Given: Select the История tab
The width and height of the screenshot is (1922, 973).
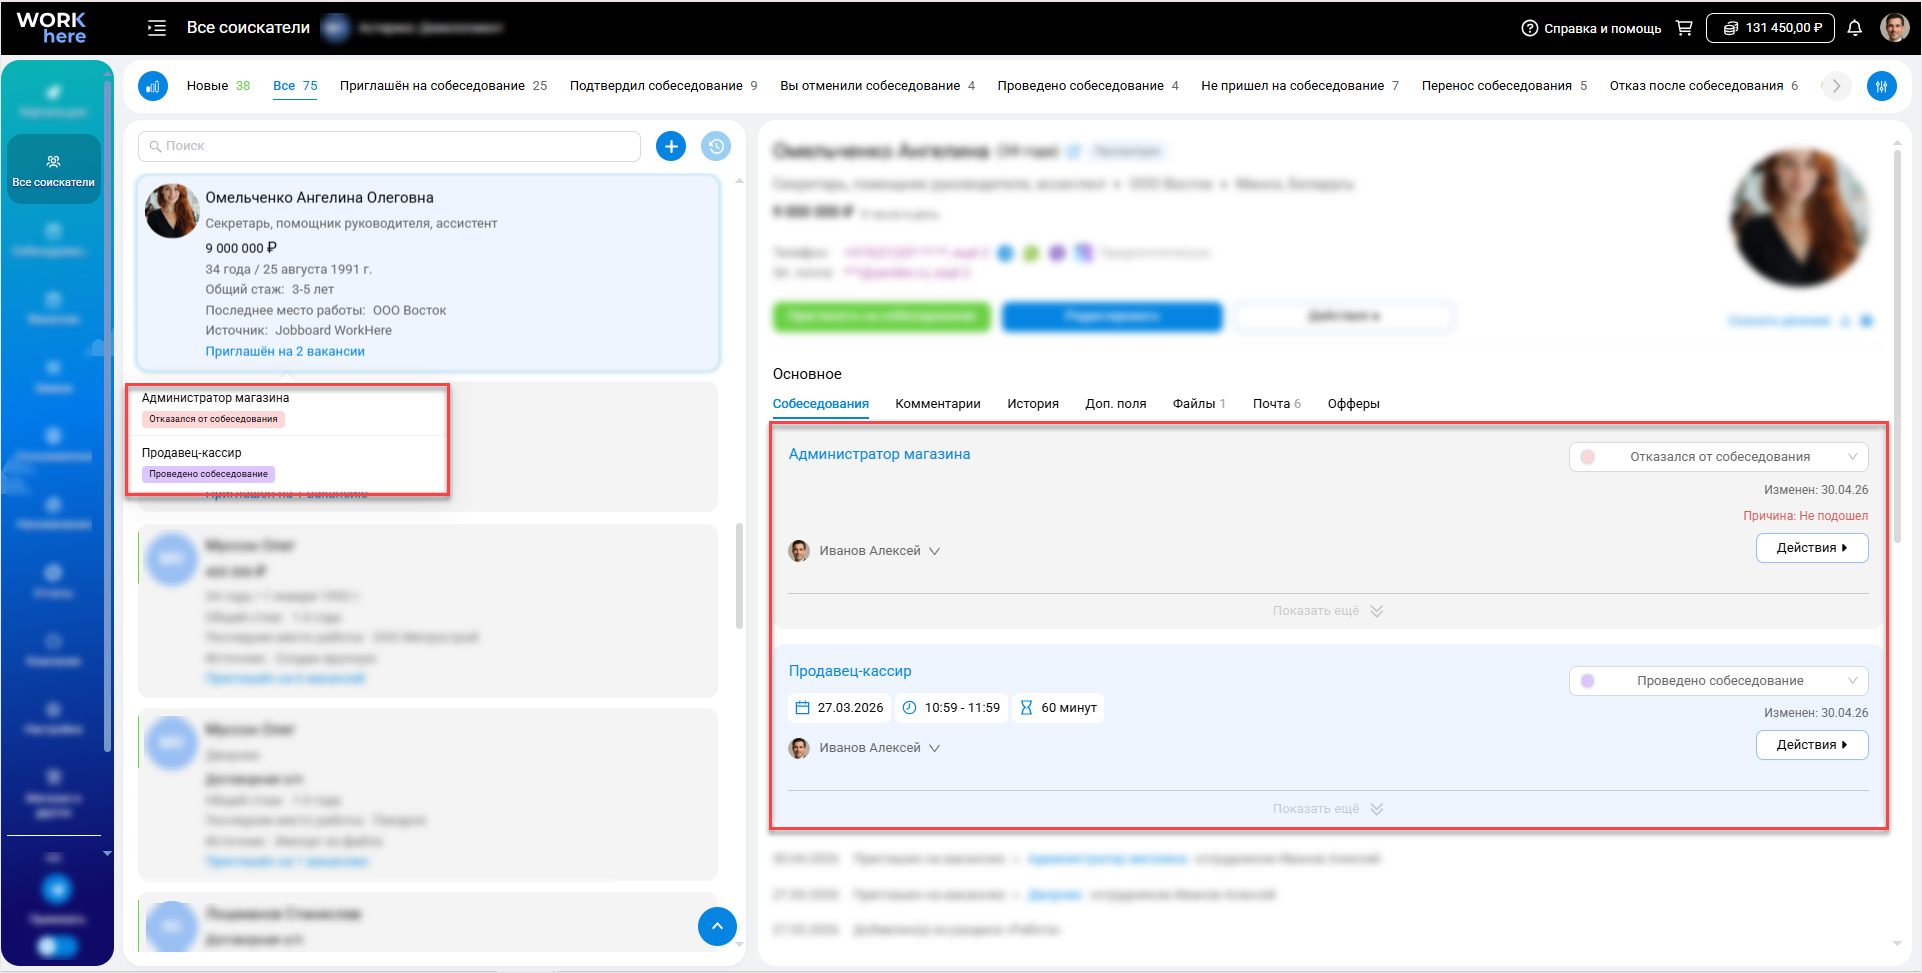Looking at the screenshot, I should tap(1033, 404).
